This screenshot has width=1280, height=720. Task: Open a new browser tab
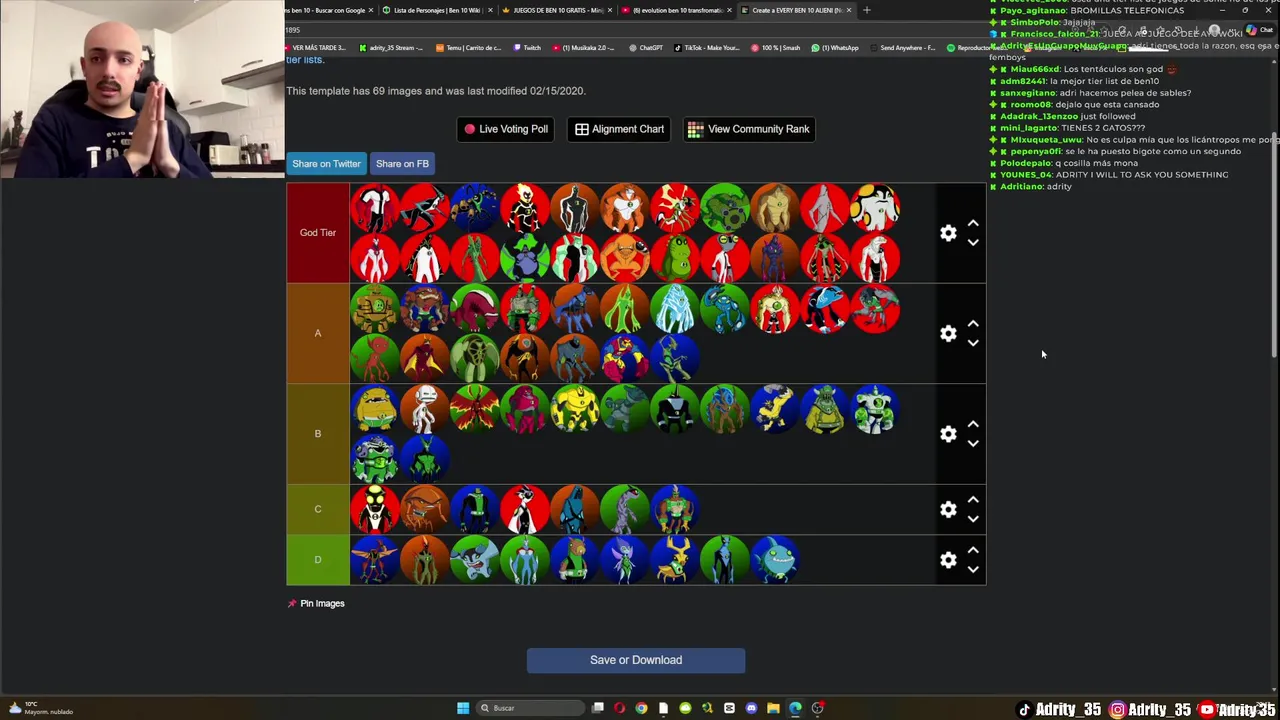tap(867, 10)
